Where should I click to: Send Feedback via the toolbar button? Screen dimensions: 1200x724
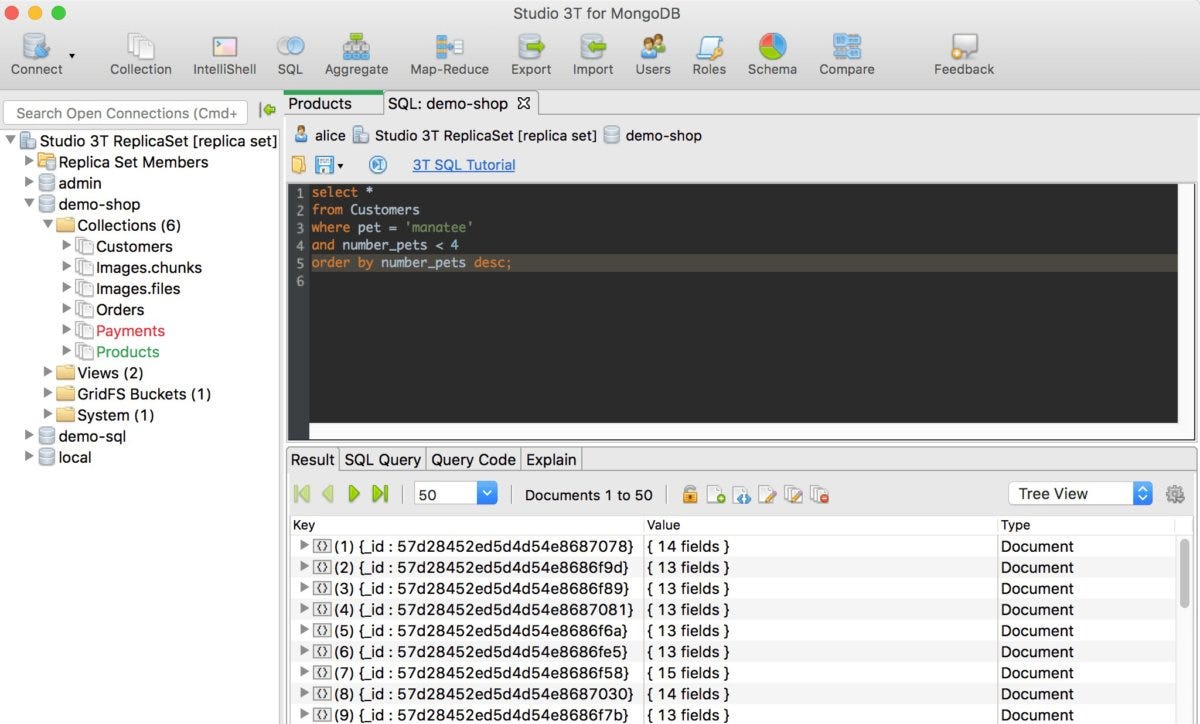tap(963, 52)
